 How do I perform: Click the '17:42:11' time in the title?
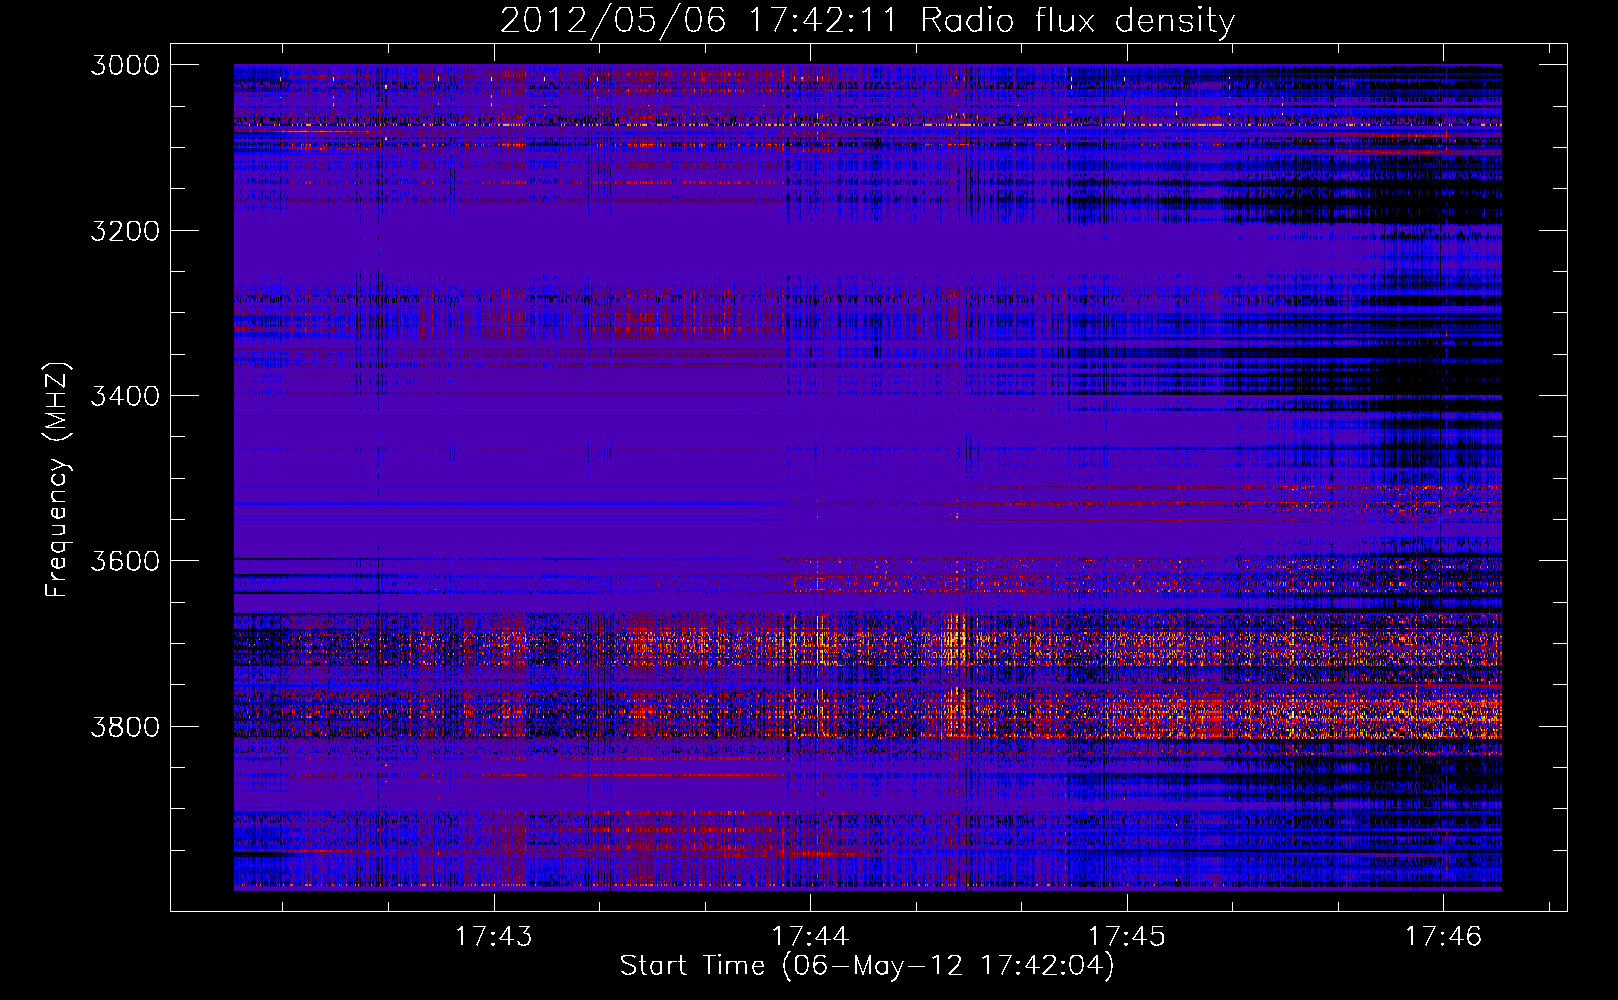(x=823, y=21)
